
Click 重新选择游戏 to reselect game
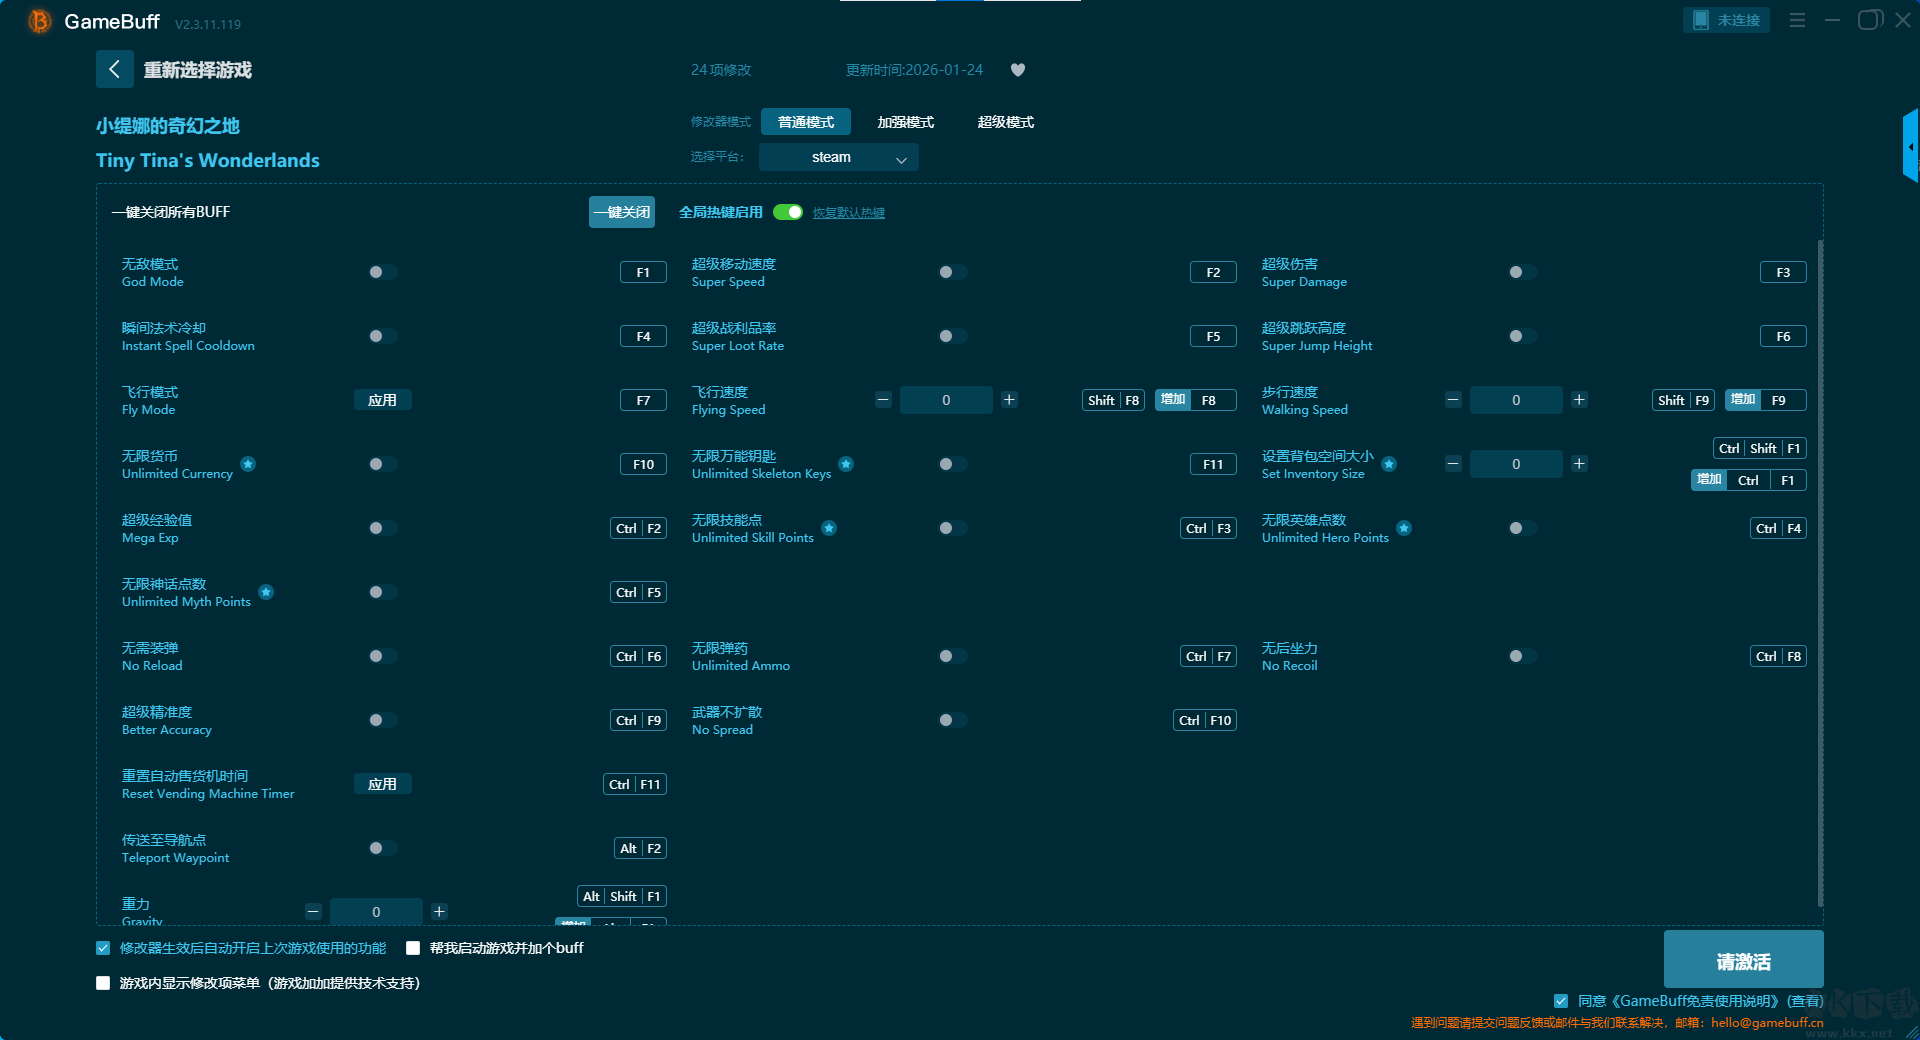click(198, 70)
